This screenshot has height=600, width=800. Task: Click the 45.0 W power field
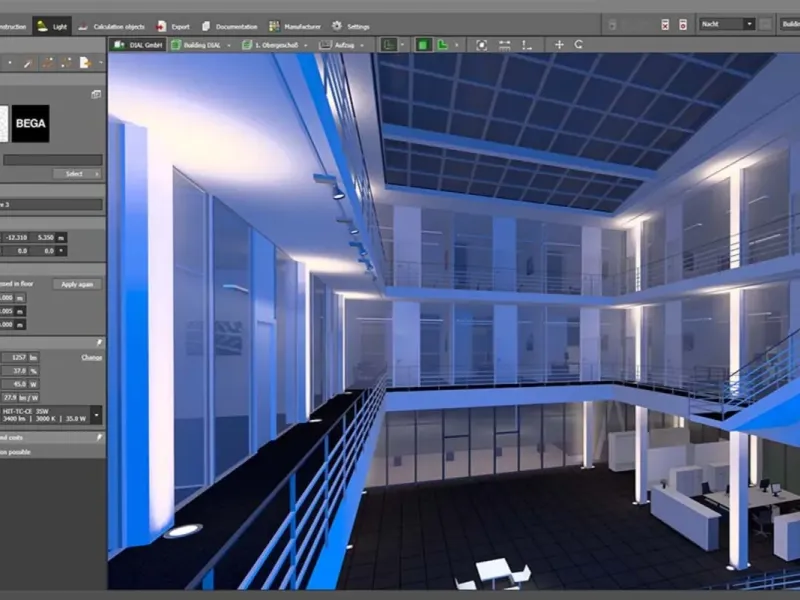click(x=19, y=384)
